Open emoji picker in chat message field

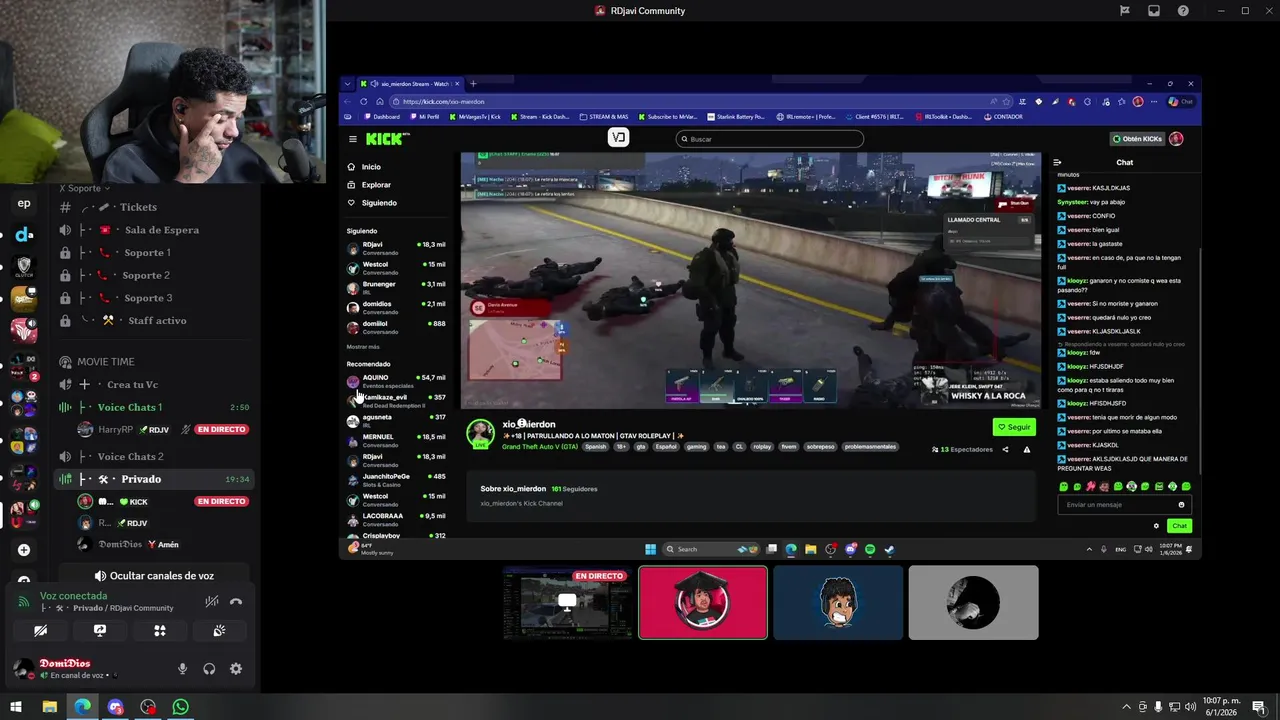coord(1181,505)
